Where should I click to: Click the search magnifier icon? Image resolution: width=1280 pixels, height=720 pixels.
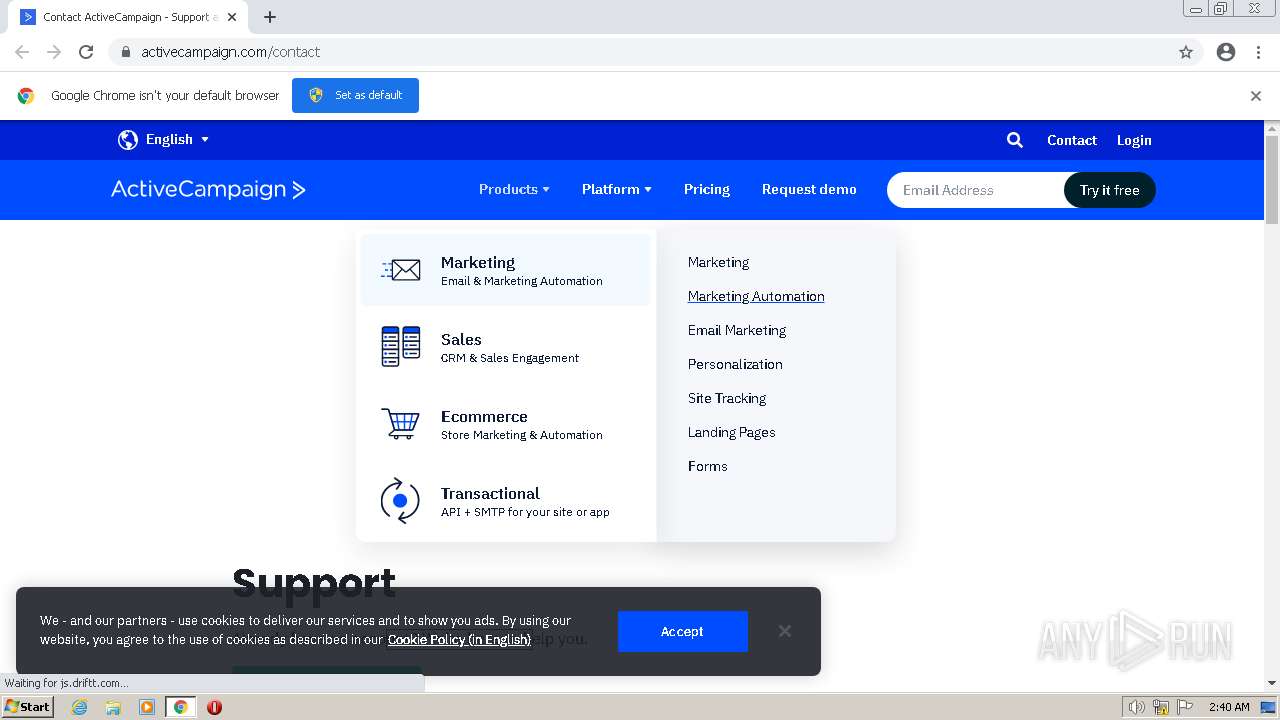pos(1014,140)
